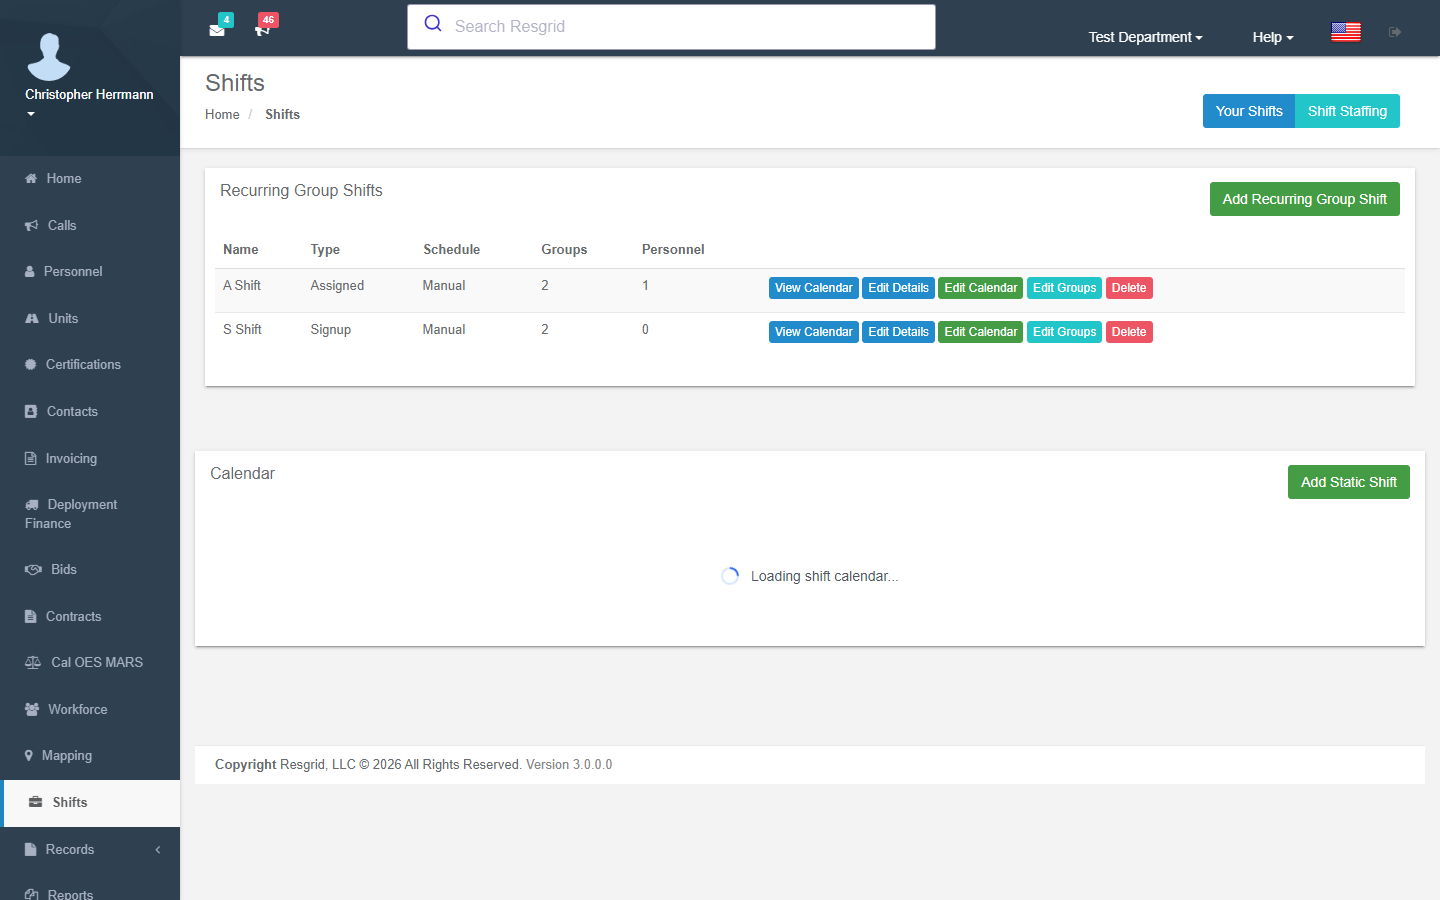Screen dimensions: 1440x900
Task: Click the Add Static Shift button
Action: click(1348, 482)
